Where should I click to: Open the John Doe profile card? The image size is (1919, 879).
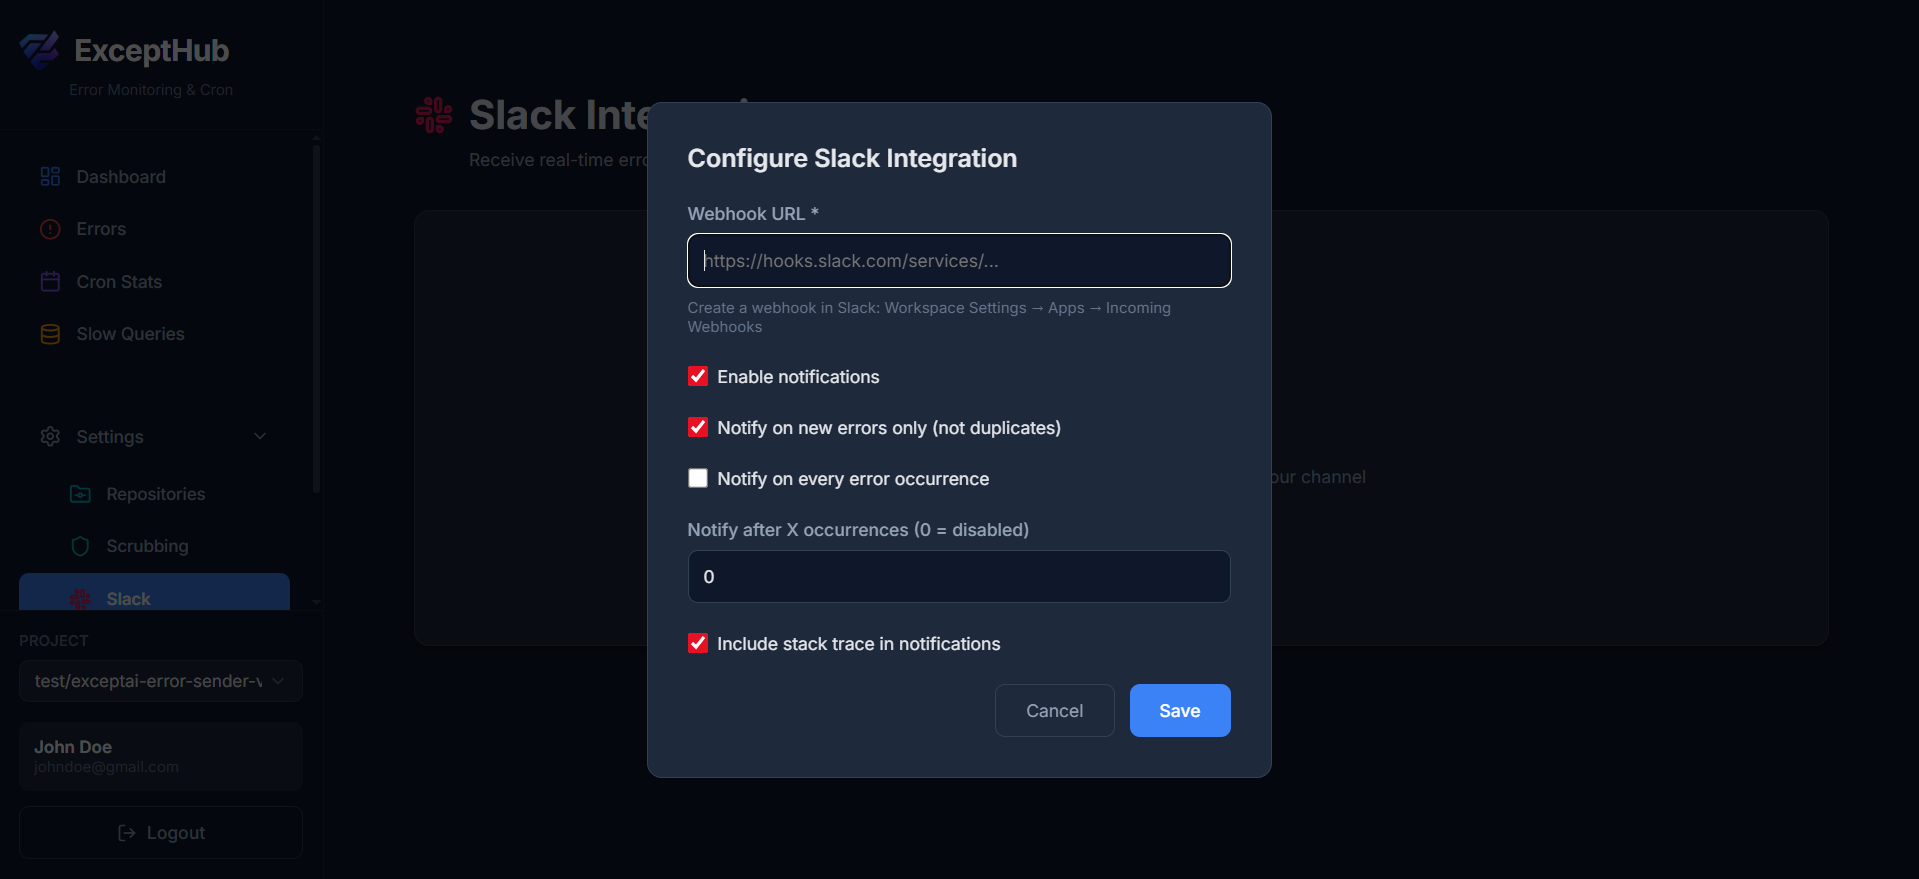pos(161,756)
